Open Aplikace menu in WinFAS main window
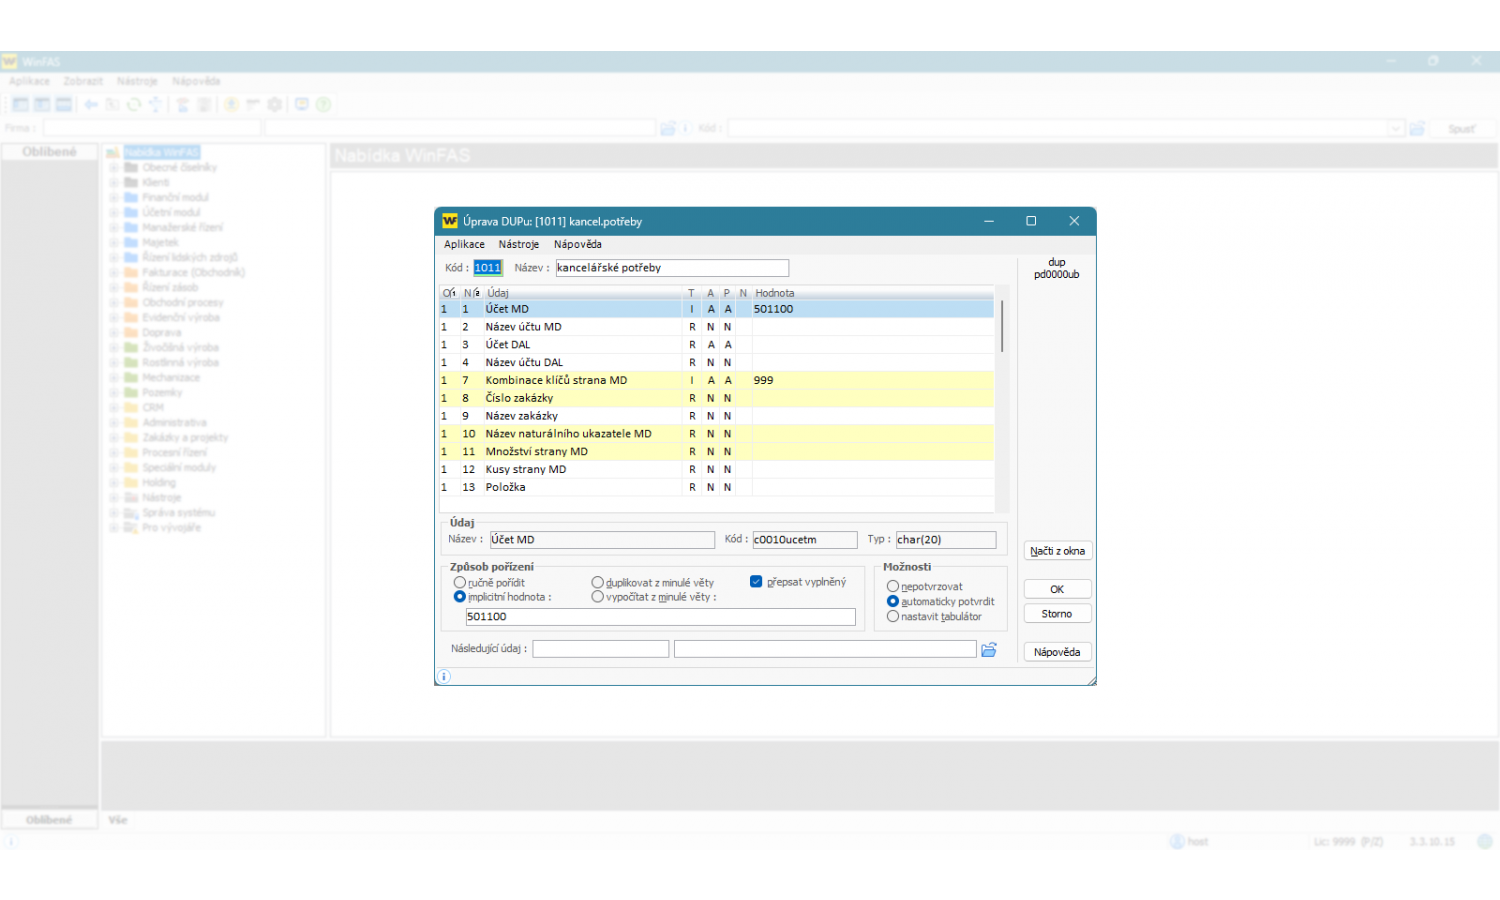The image size is (1500, 900). click(29, 81)
